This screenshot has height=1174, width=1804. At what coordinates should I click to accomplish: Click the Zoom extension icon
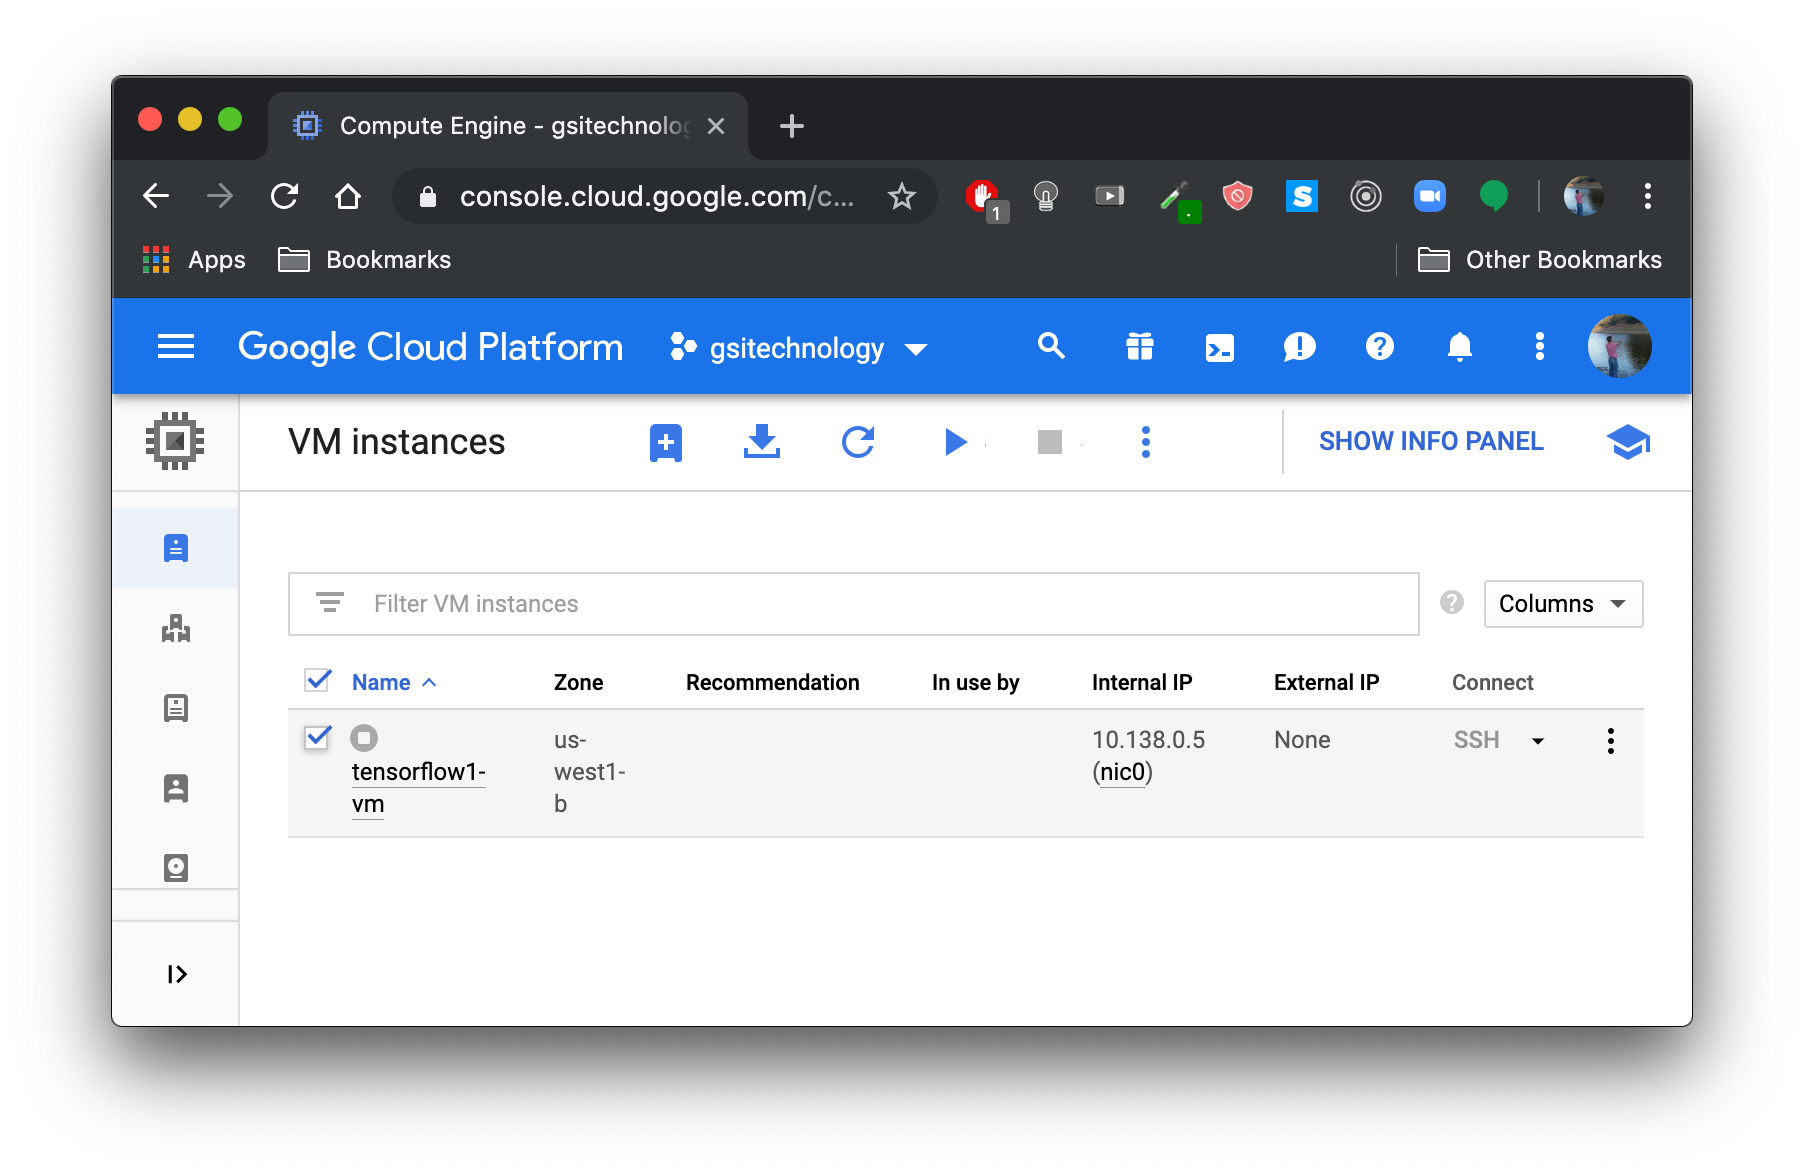[1430, 196]
